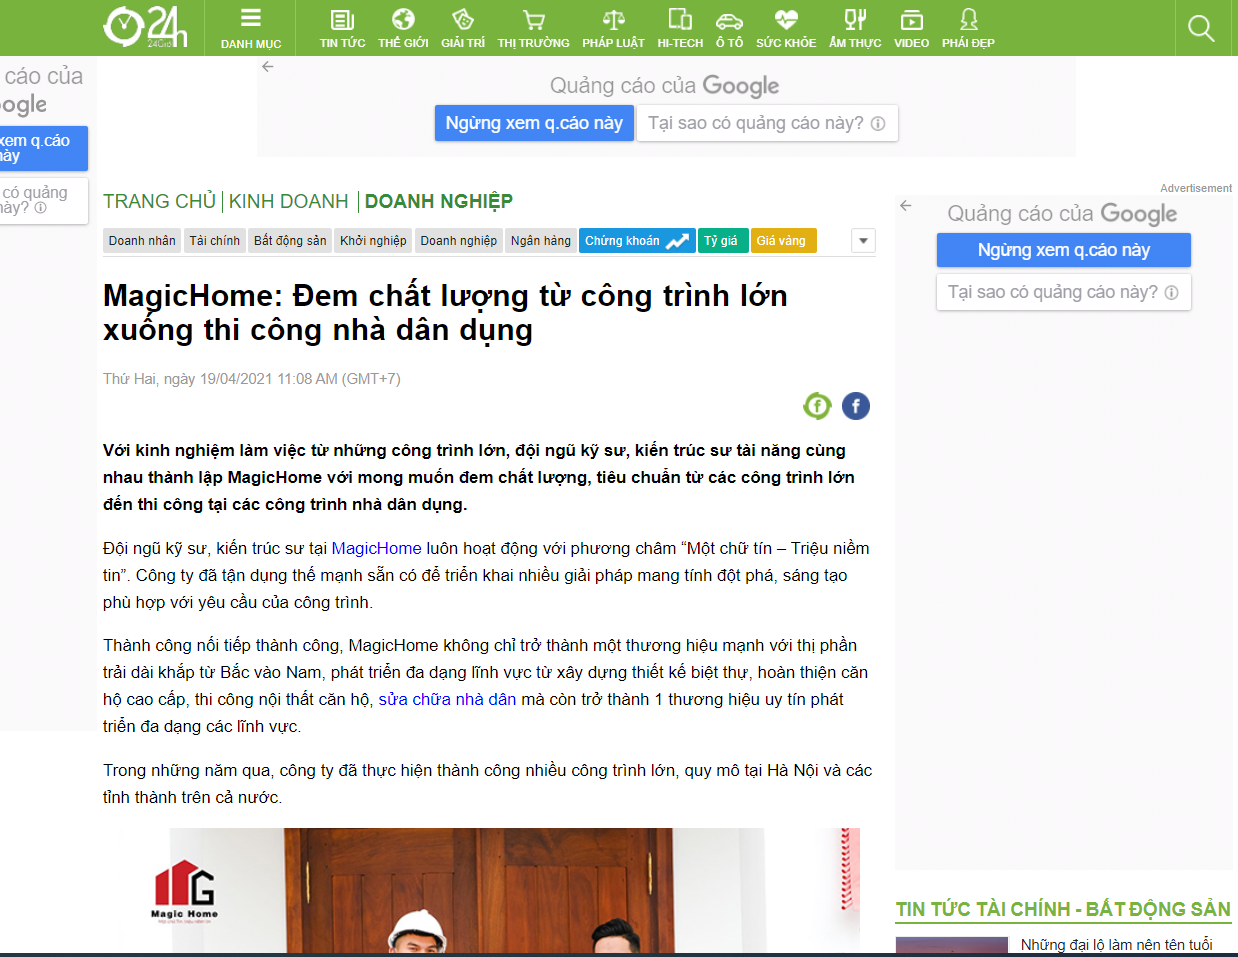
Task: Share article via blue Facebook icon
Action: 855,406
